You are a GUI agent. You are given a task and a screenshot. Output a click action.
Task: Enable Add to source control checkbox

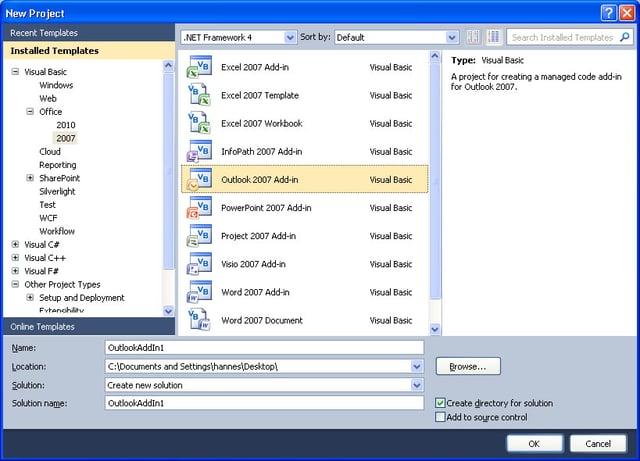point(440,417)
